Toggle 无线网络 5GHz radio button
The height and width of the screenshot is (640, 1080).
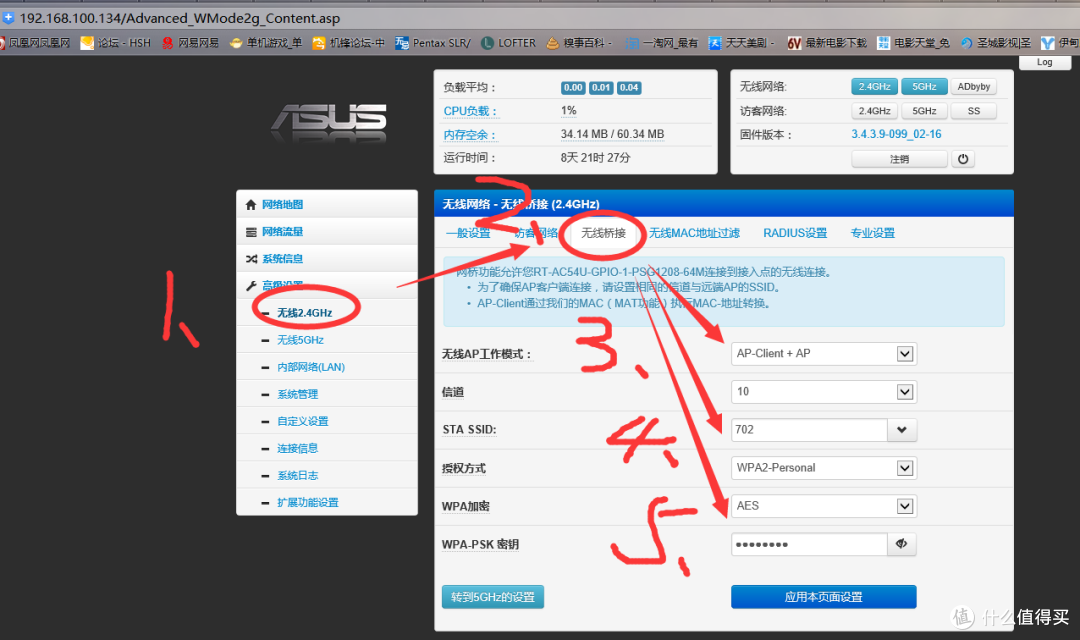click(924, 87)
